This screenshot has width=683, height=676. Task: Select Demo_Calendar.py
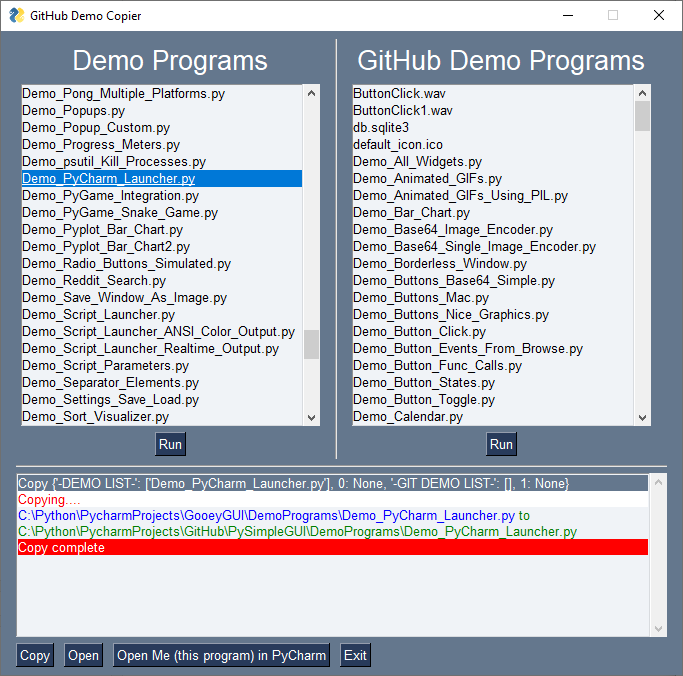(x=493, y=416)
